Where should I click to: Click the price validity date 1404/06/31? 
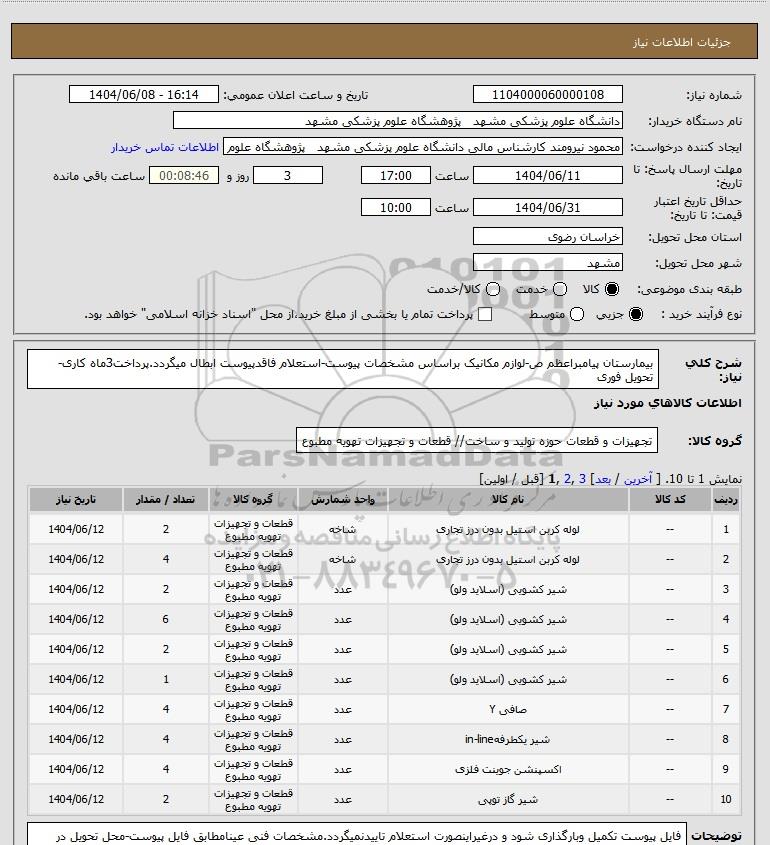click(547, 207)
